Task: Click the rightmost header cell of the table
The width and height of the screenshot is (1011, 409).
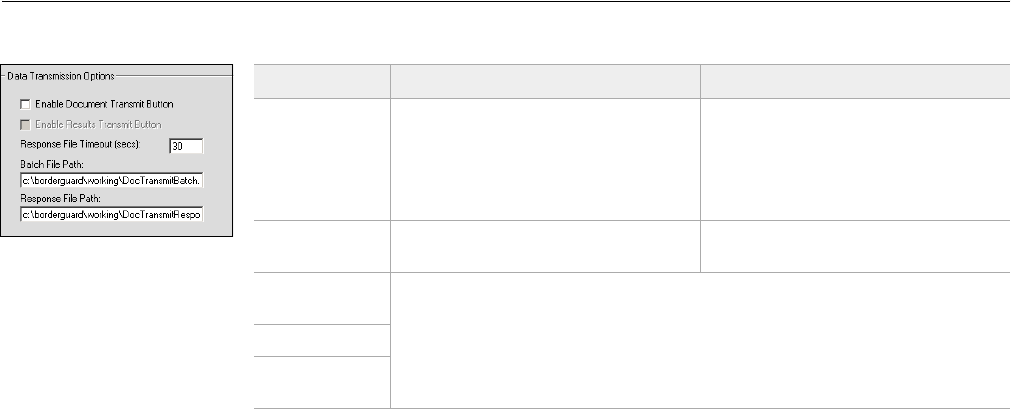Action: pos(854,82)
